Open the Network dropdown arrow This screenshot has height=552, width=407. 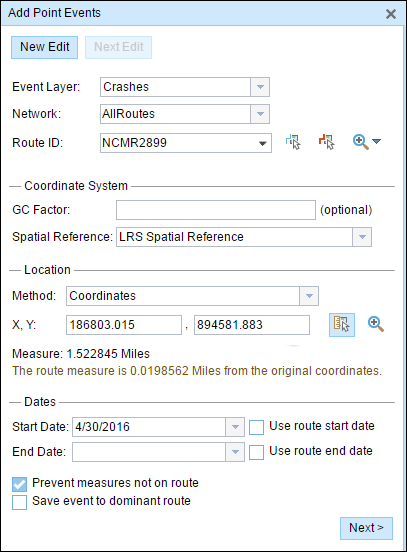coord(260,114)
